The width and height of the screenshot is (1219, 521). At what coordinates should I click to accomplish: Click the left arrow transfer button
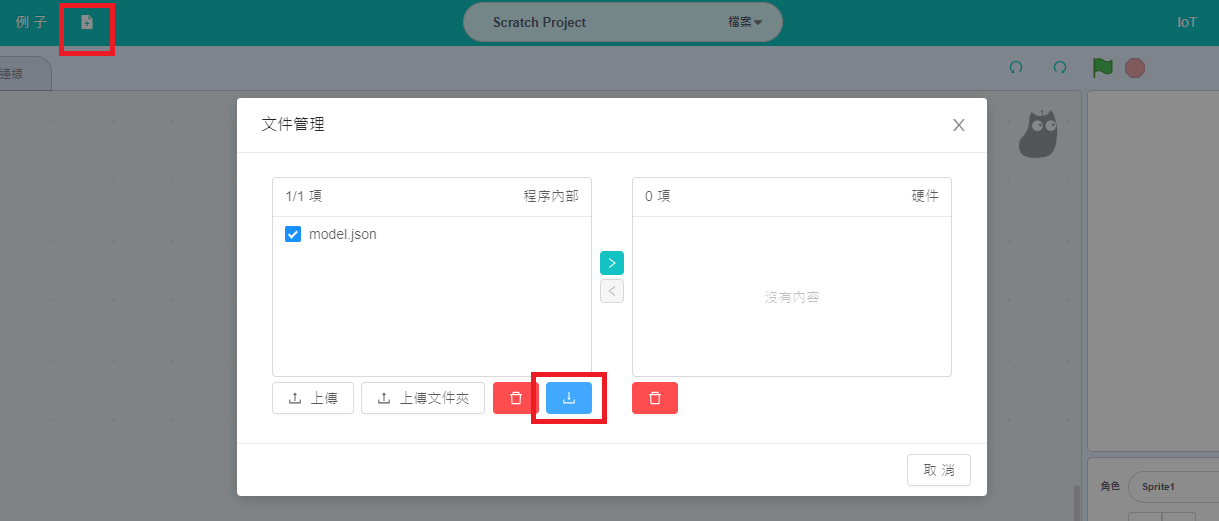pos(612,291)
